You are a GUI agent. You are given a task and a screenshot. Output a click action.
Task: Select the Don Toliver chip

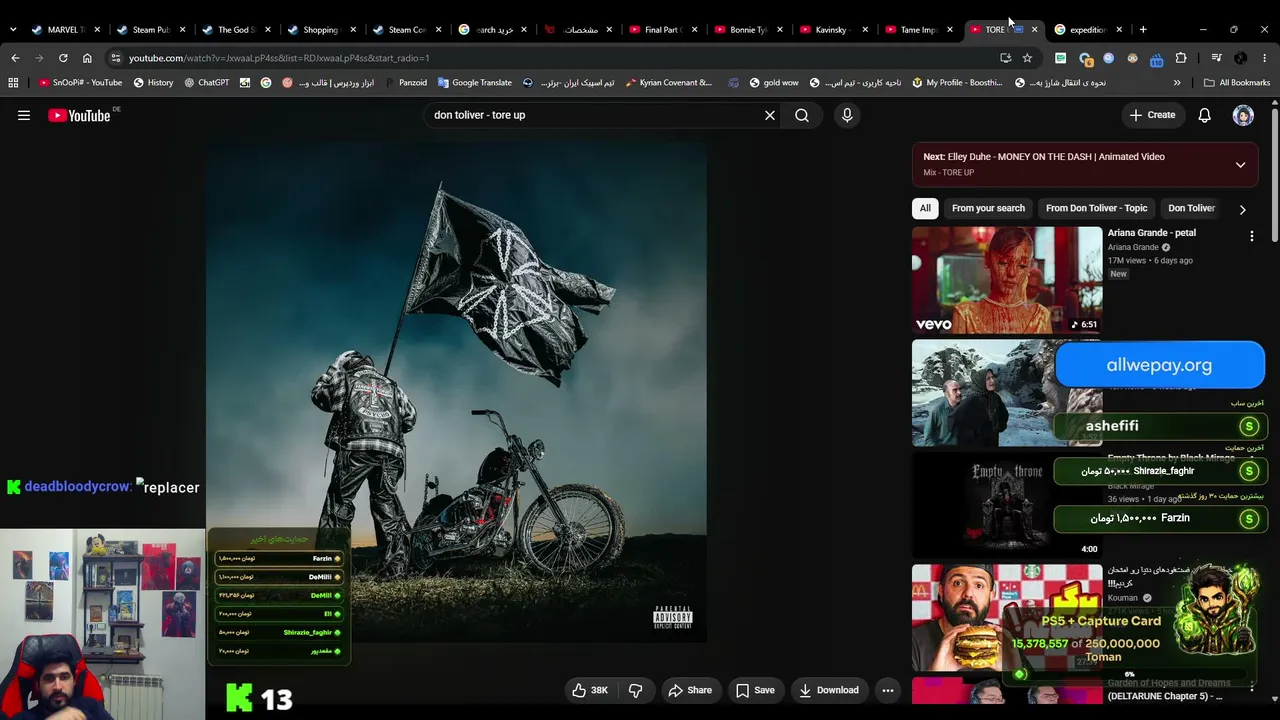[x=1191, y=208]
